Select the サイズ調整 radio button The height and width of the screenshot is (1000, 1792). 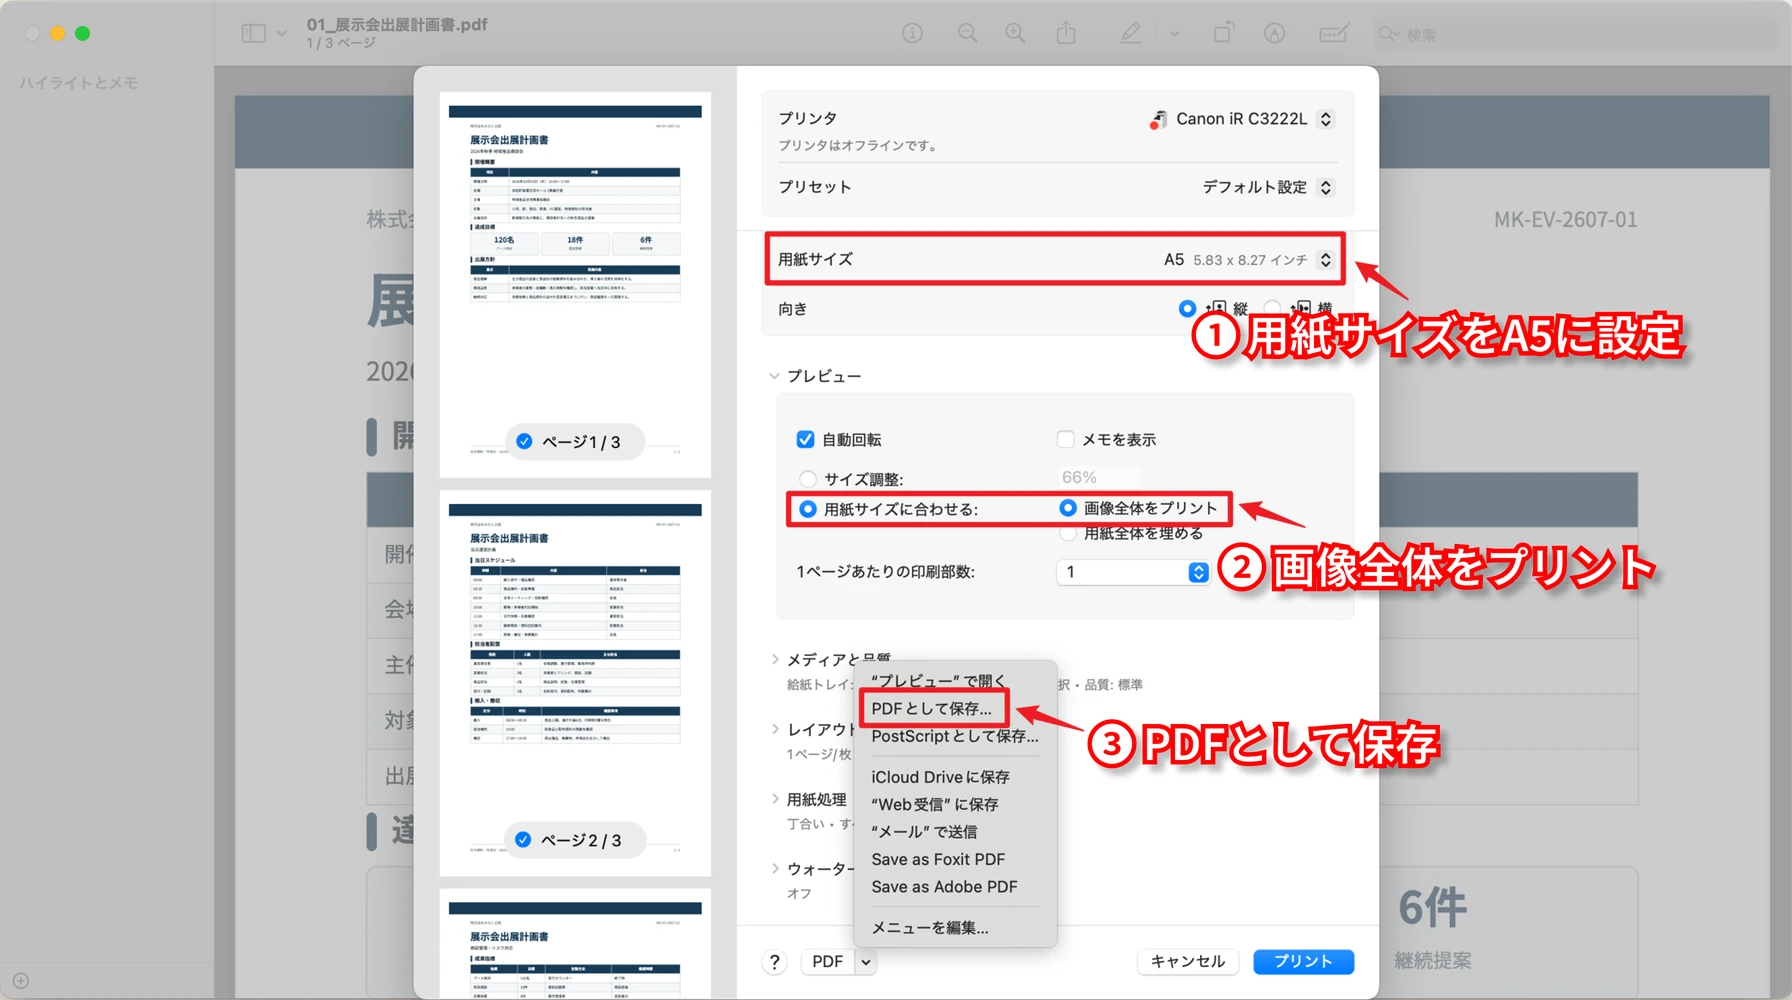pos(808,479)
